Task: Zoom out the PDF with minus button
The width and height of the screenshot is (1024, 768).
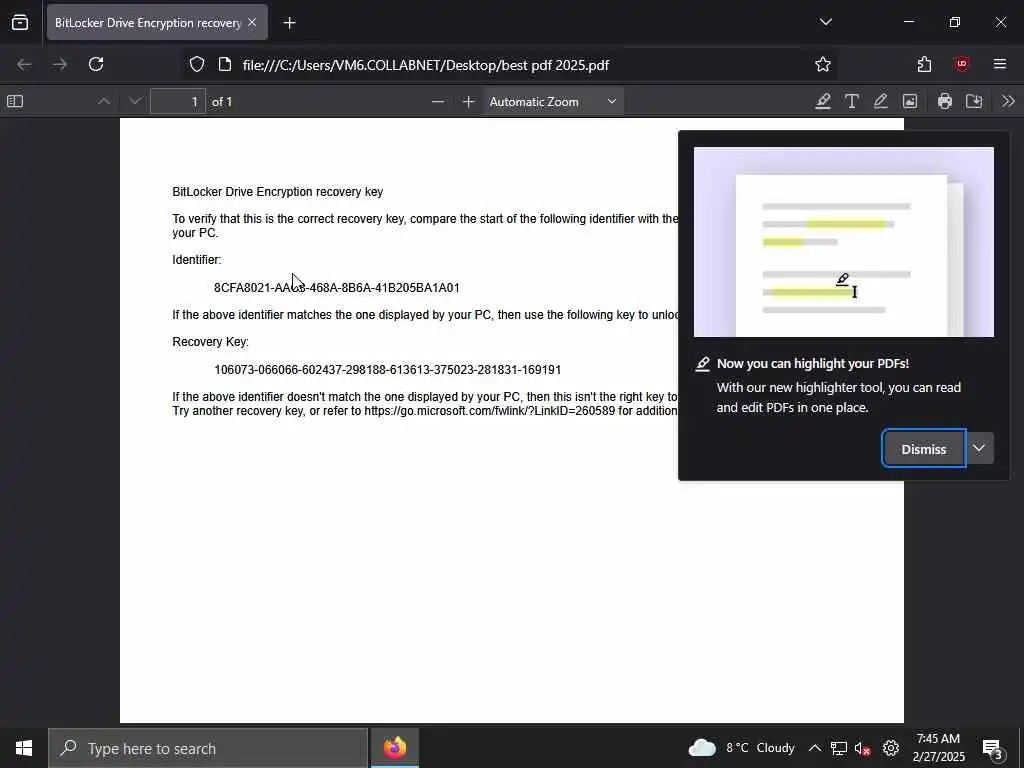Action: tap(438, 101)
